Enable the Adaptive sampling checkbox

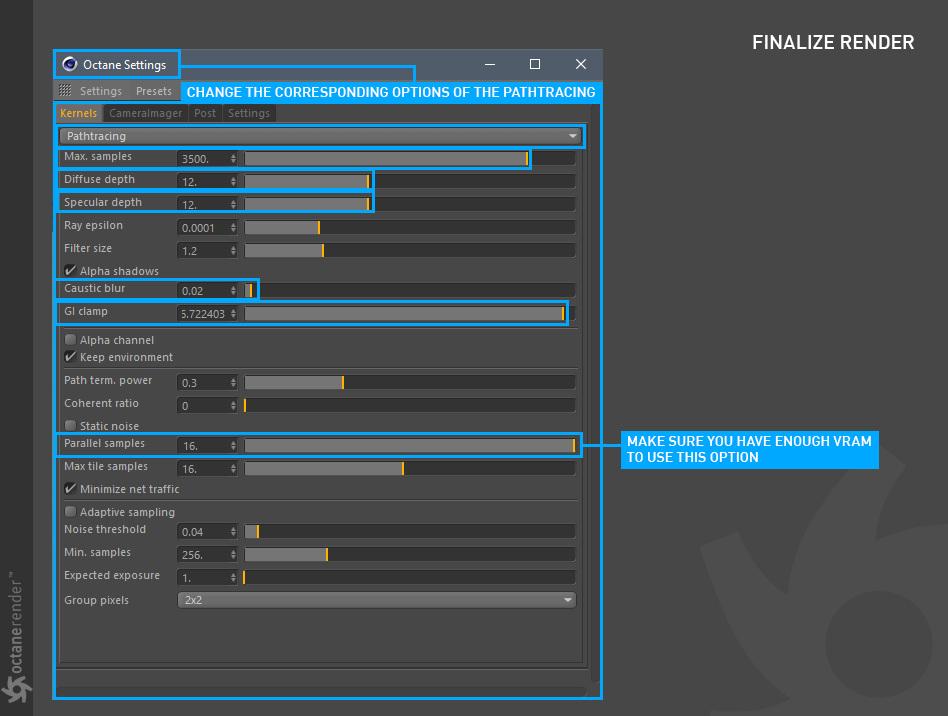[x=70, y=512]
